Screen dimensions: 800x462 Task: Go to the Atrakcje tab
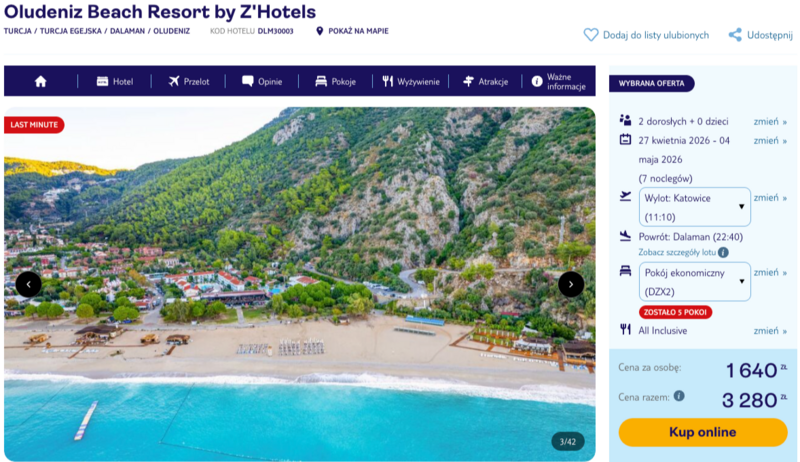tap(486, 81)
